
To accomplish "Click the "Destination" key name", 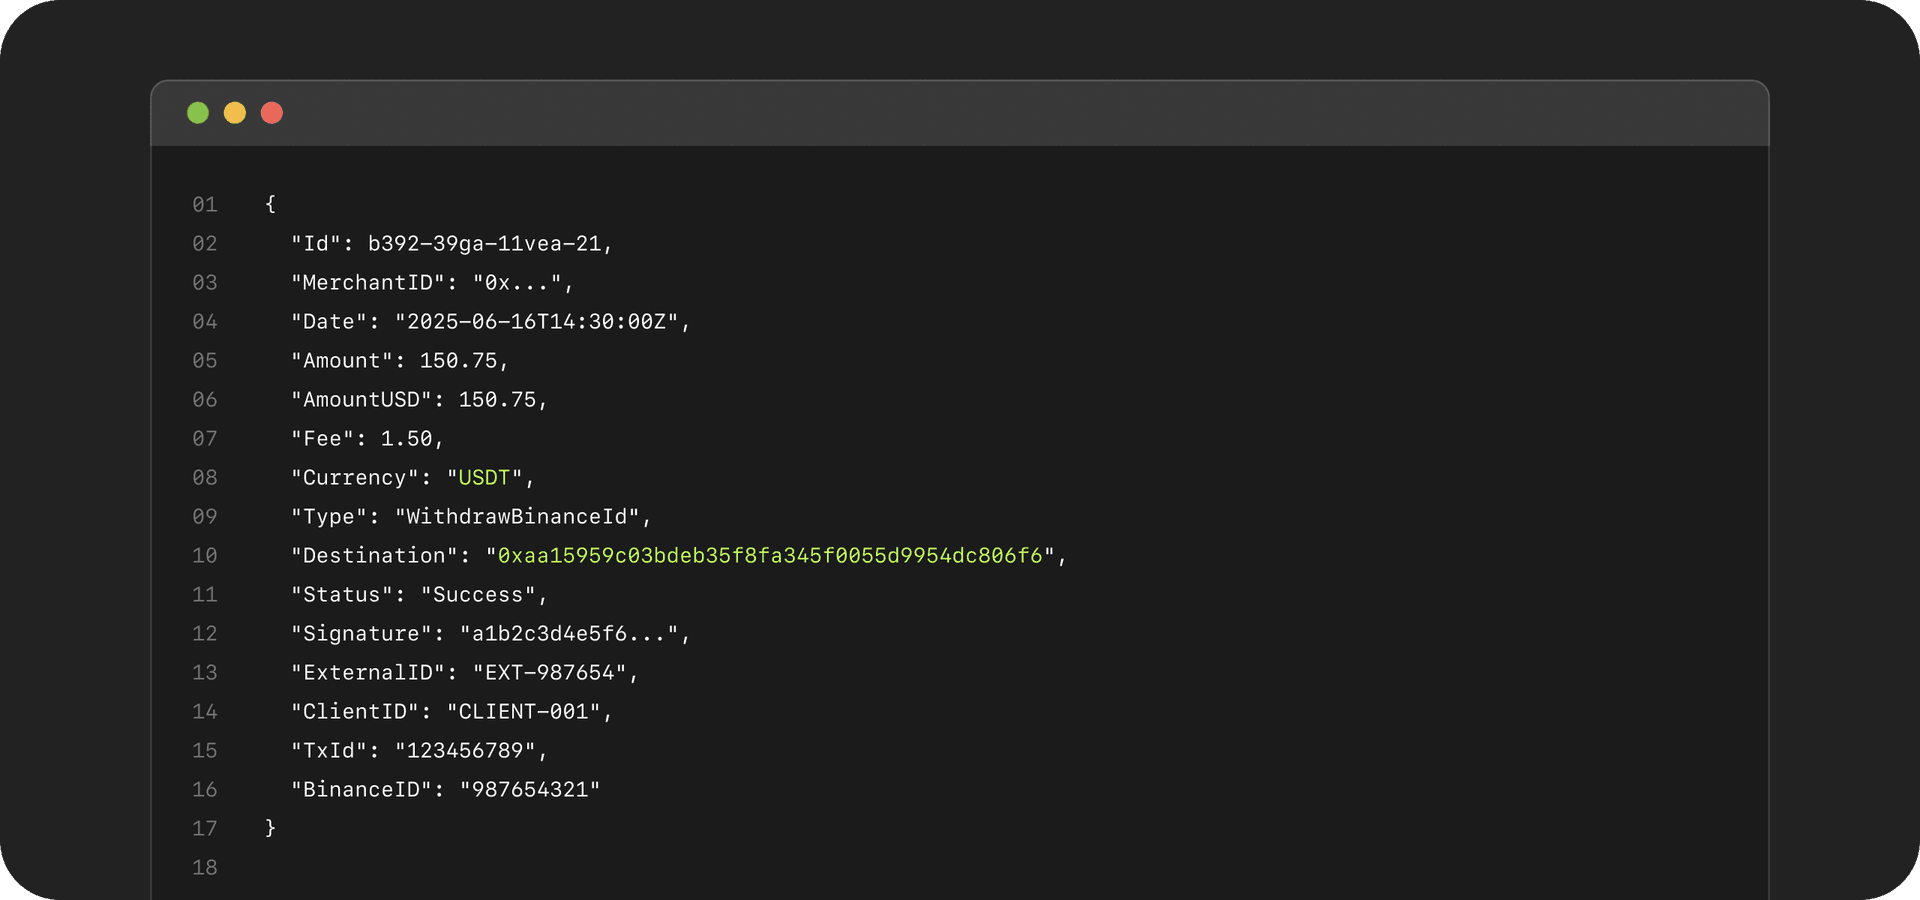I will click(x=374, y=556).
